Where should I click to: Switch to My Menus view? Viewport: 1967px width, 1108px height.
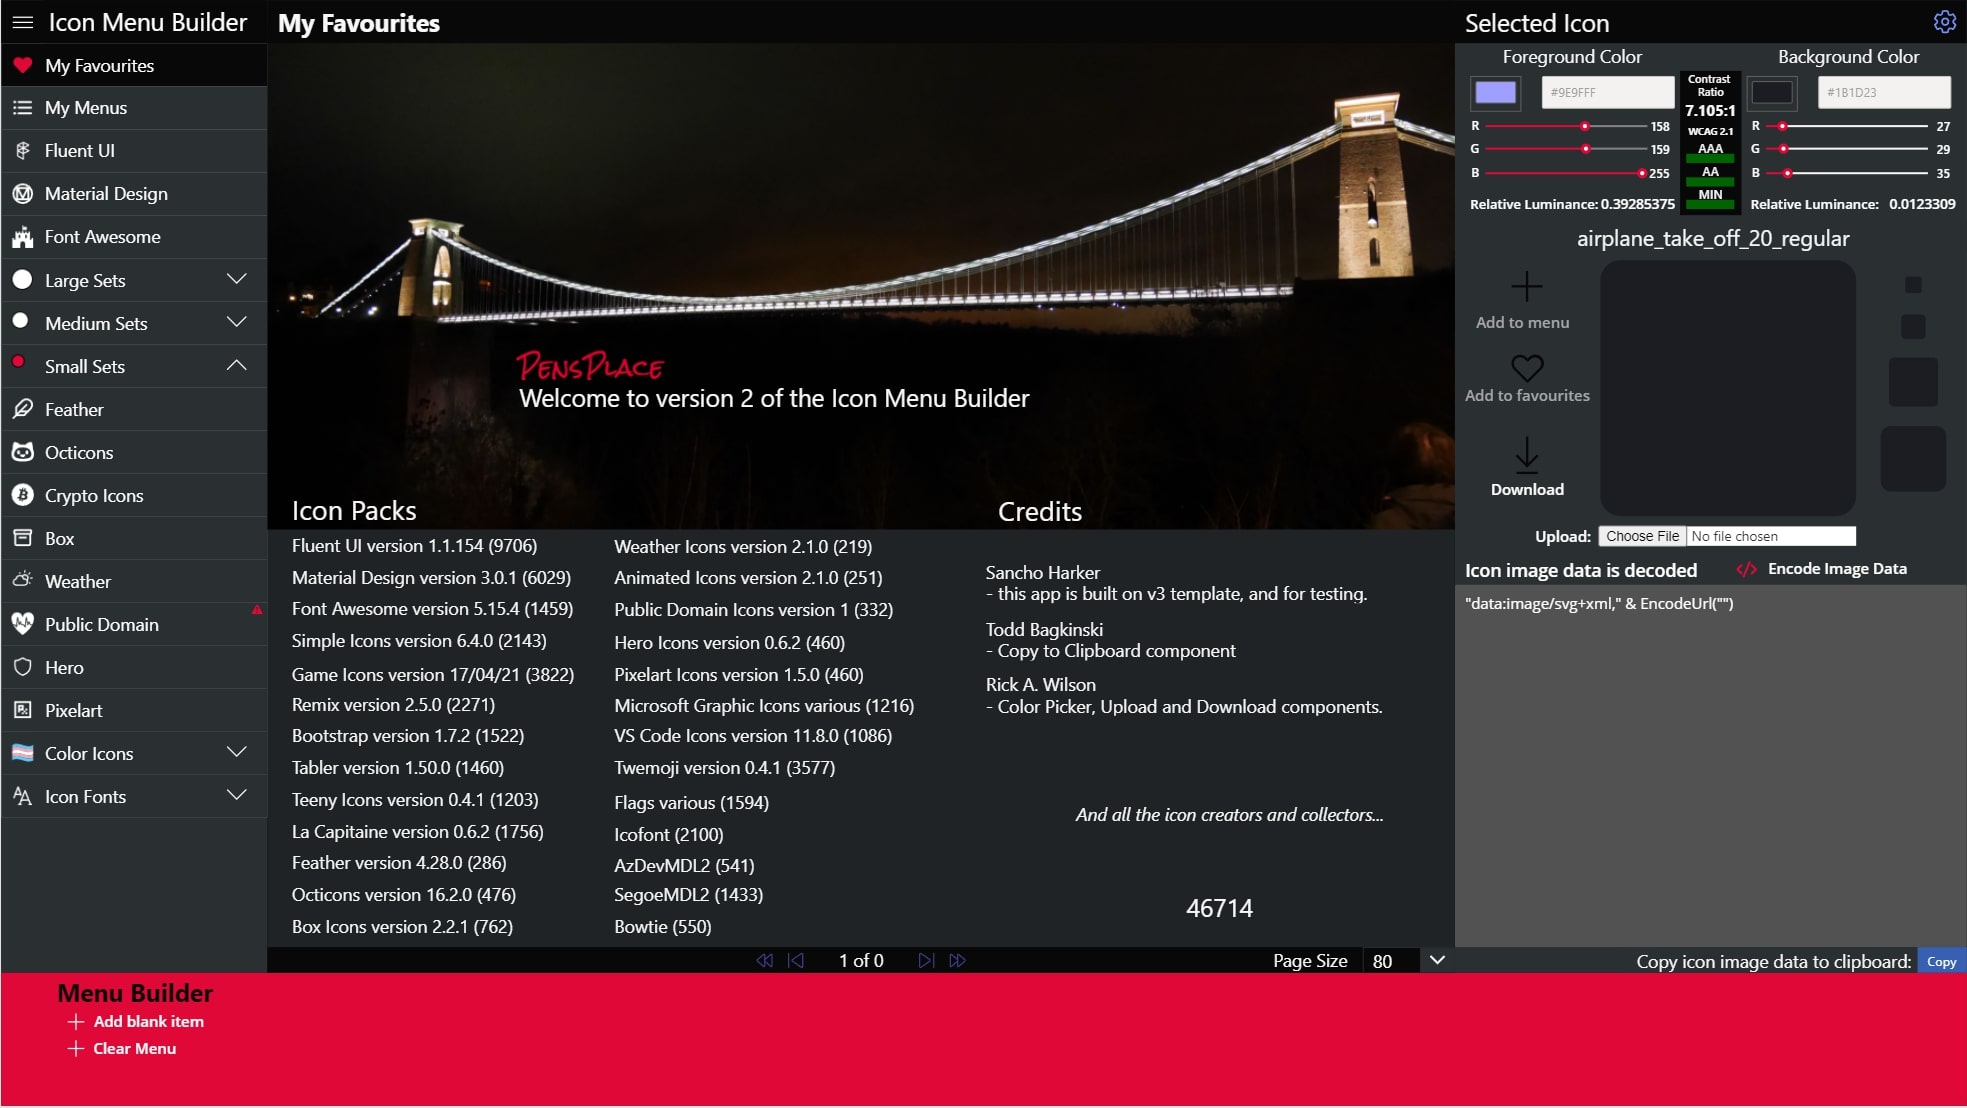click(84, 108)
